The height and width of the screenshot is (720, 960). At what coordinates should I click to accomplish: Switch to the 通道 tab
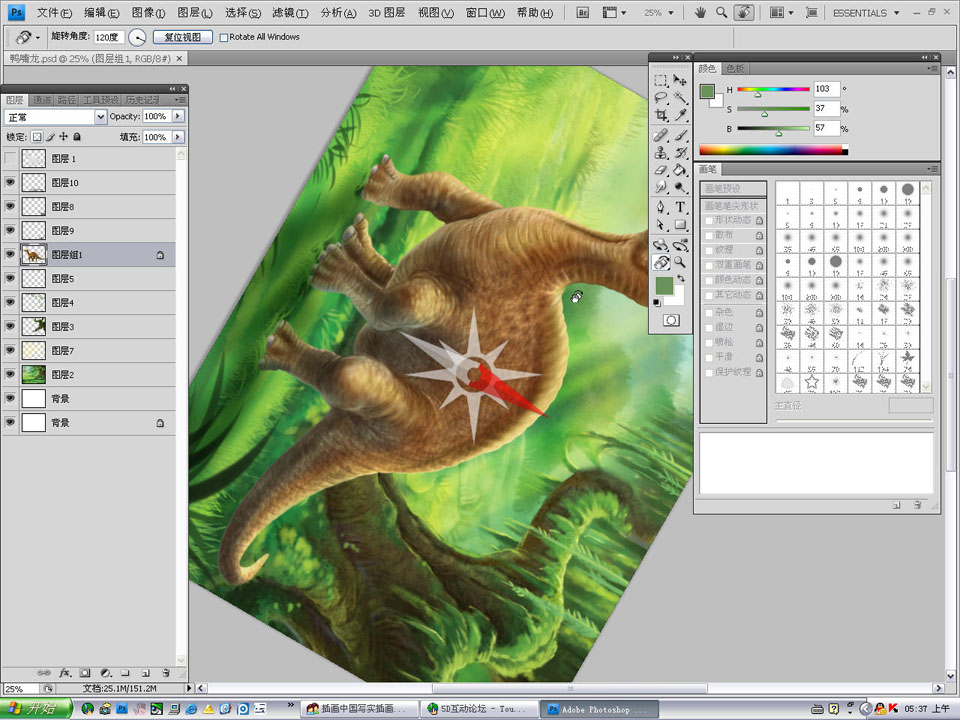[x=42, y=100]
